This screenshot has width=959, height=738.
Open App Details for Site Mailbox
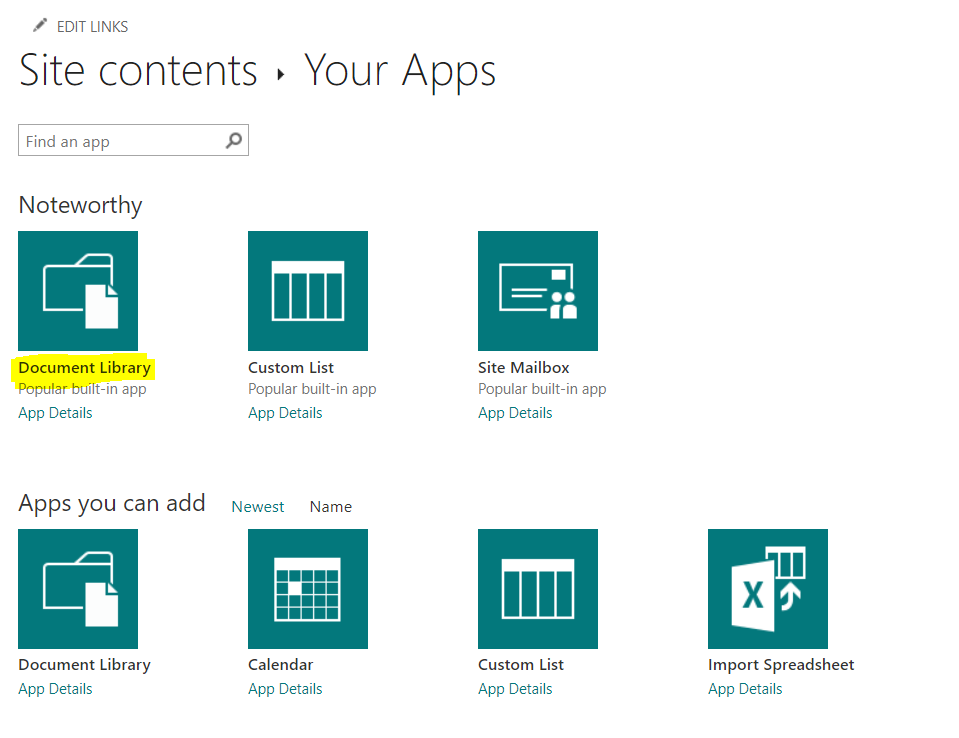(x=515, y=412)
